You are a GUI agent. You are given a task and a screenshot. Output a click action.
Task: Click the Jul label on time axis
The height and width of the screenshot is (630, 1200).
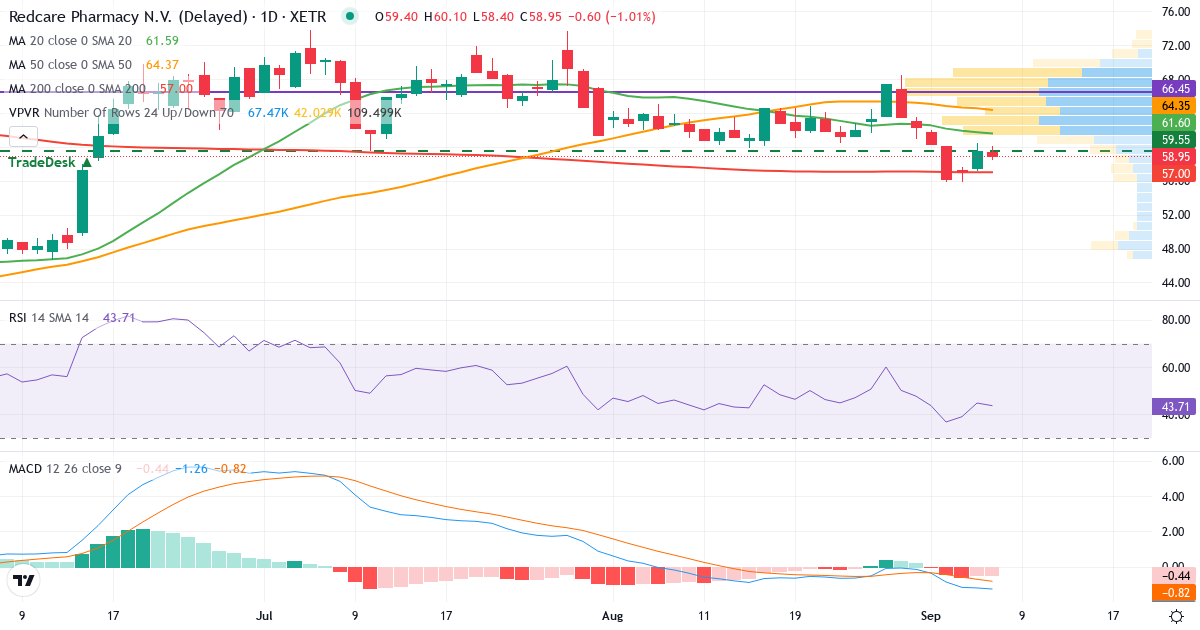[264, 617]
